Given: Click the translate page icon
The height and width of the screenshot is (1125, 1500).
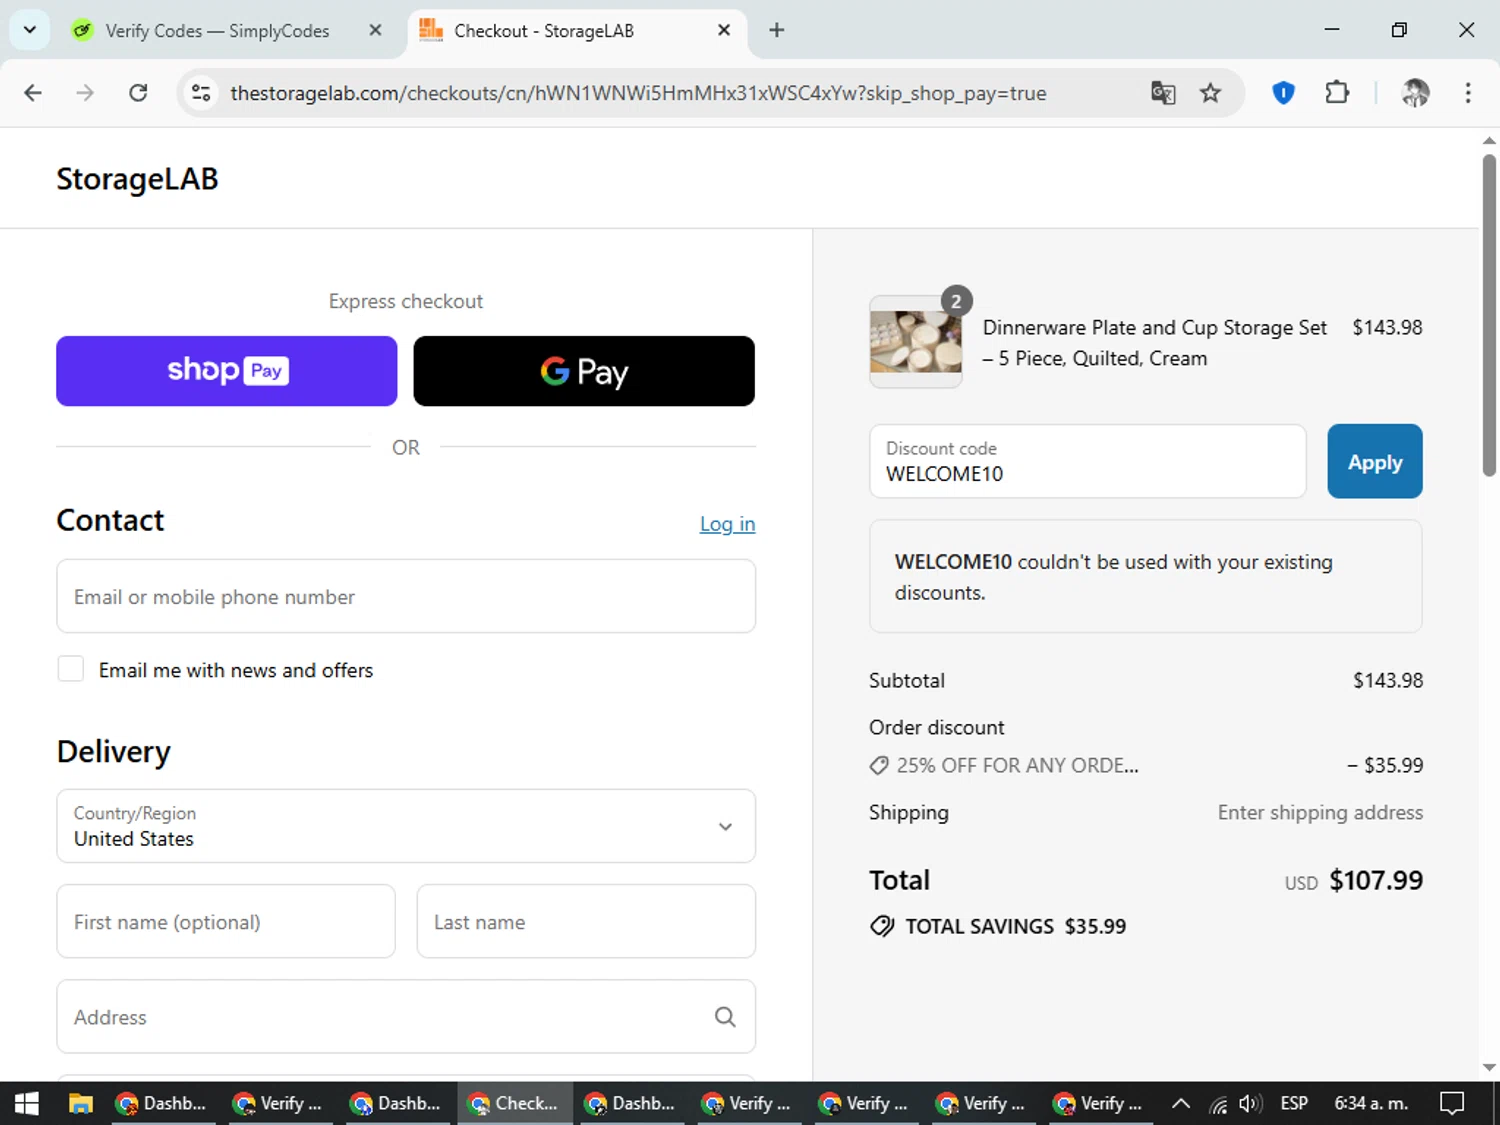Looking at the screenshot, I should tap(1163, 93).
